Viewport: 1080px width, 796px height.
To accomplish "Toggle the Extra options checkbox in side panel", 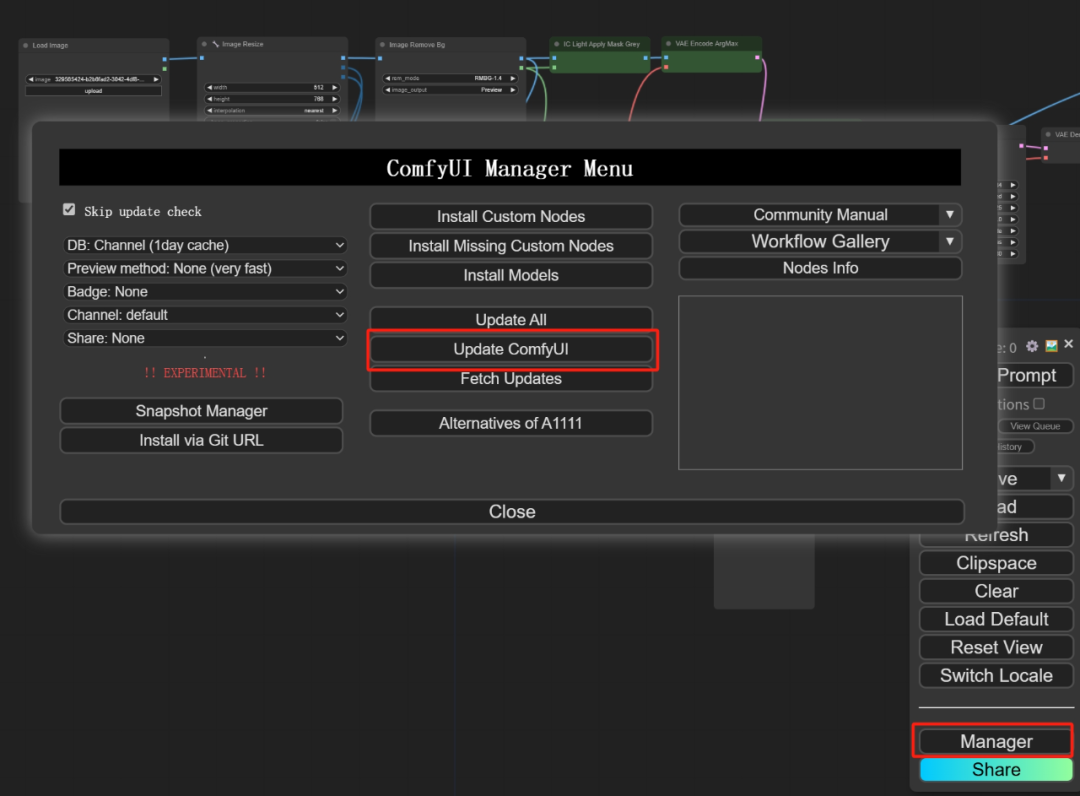I will pyautogui.click(x=1039, y=404).
